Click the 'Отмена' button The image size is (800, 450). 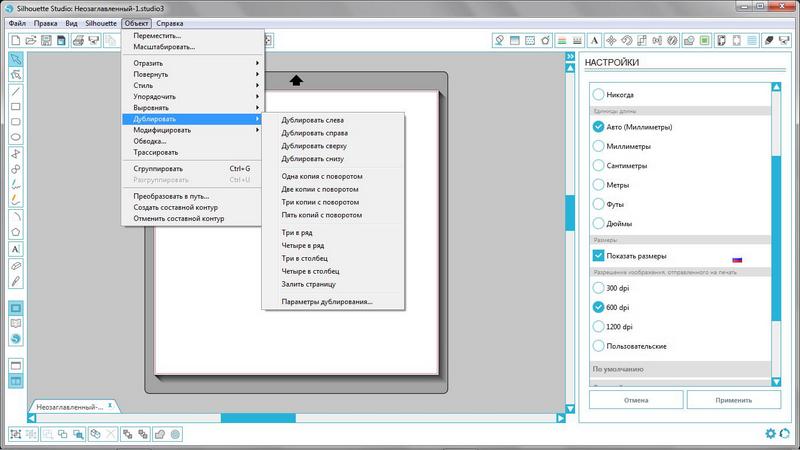pyautogui.click(x=636, y=400)
